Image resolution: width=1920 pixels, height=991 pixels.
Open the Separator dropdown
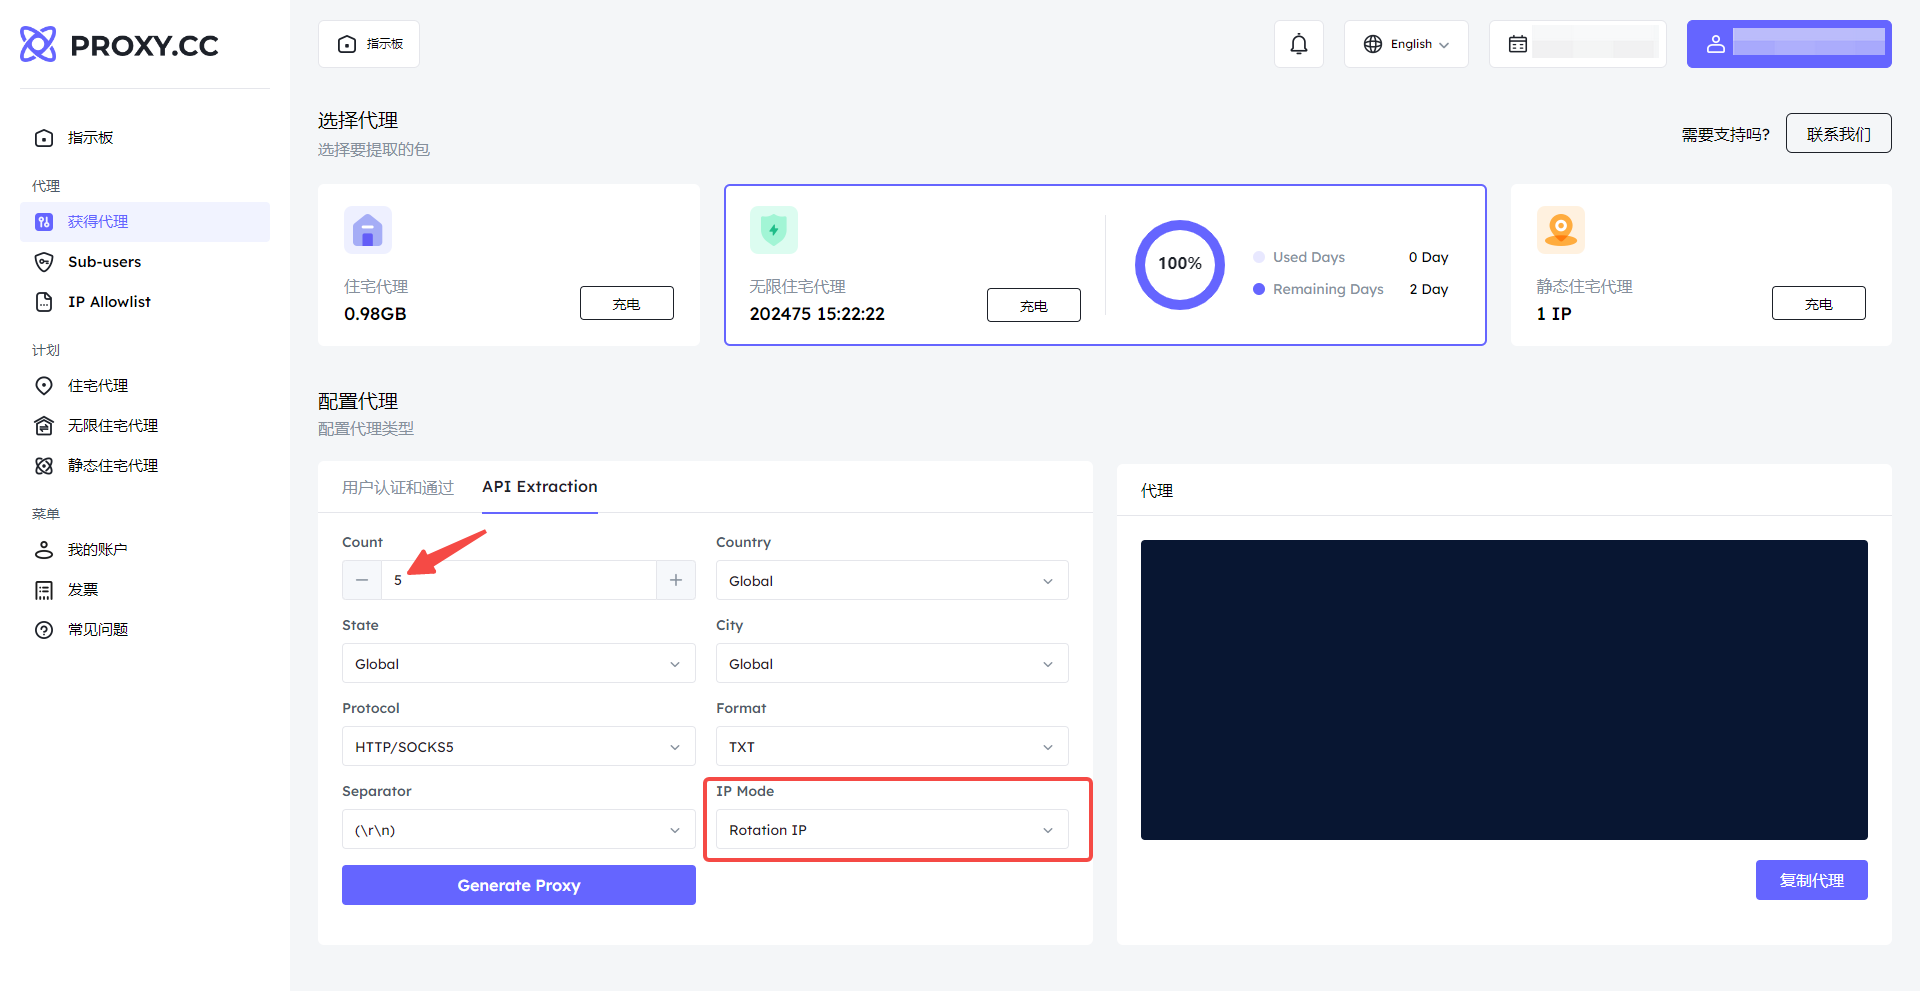coord(519,829)
